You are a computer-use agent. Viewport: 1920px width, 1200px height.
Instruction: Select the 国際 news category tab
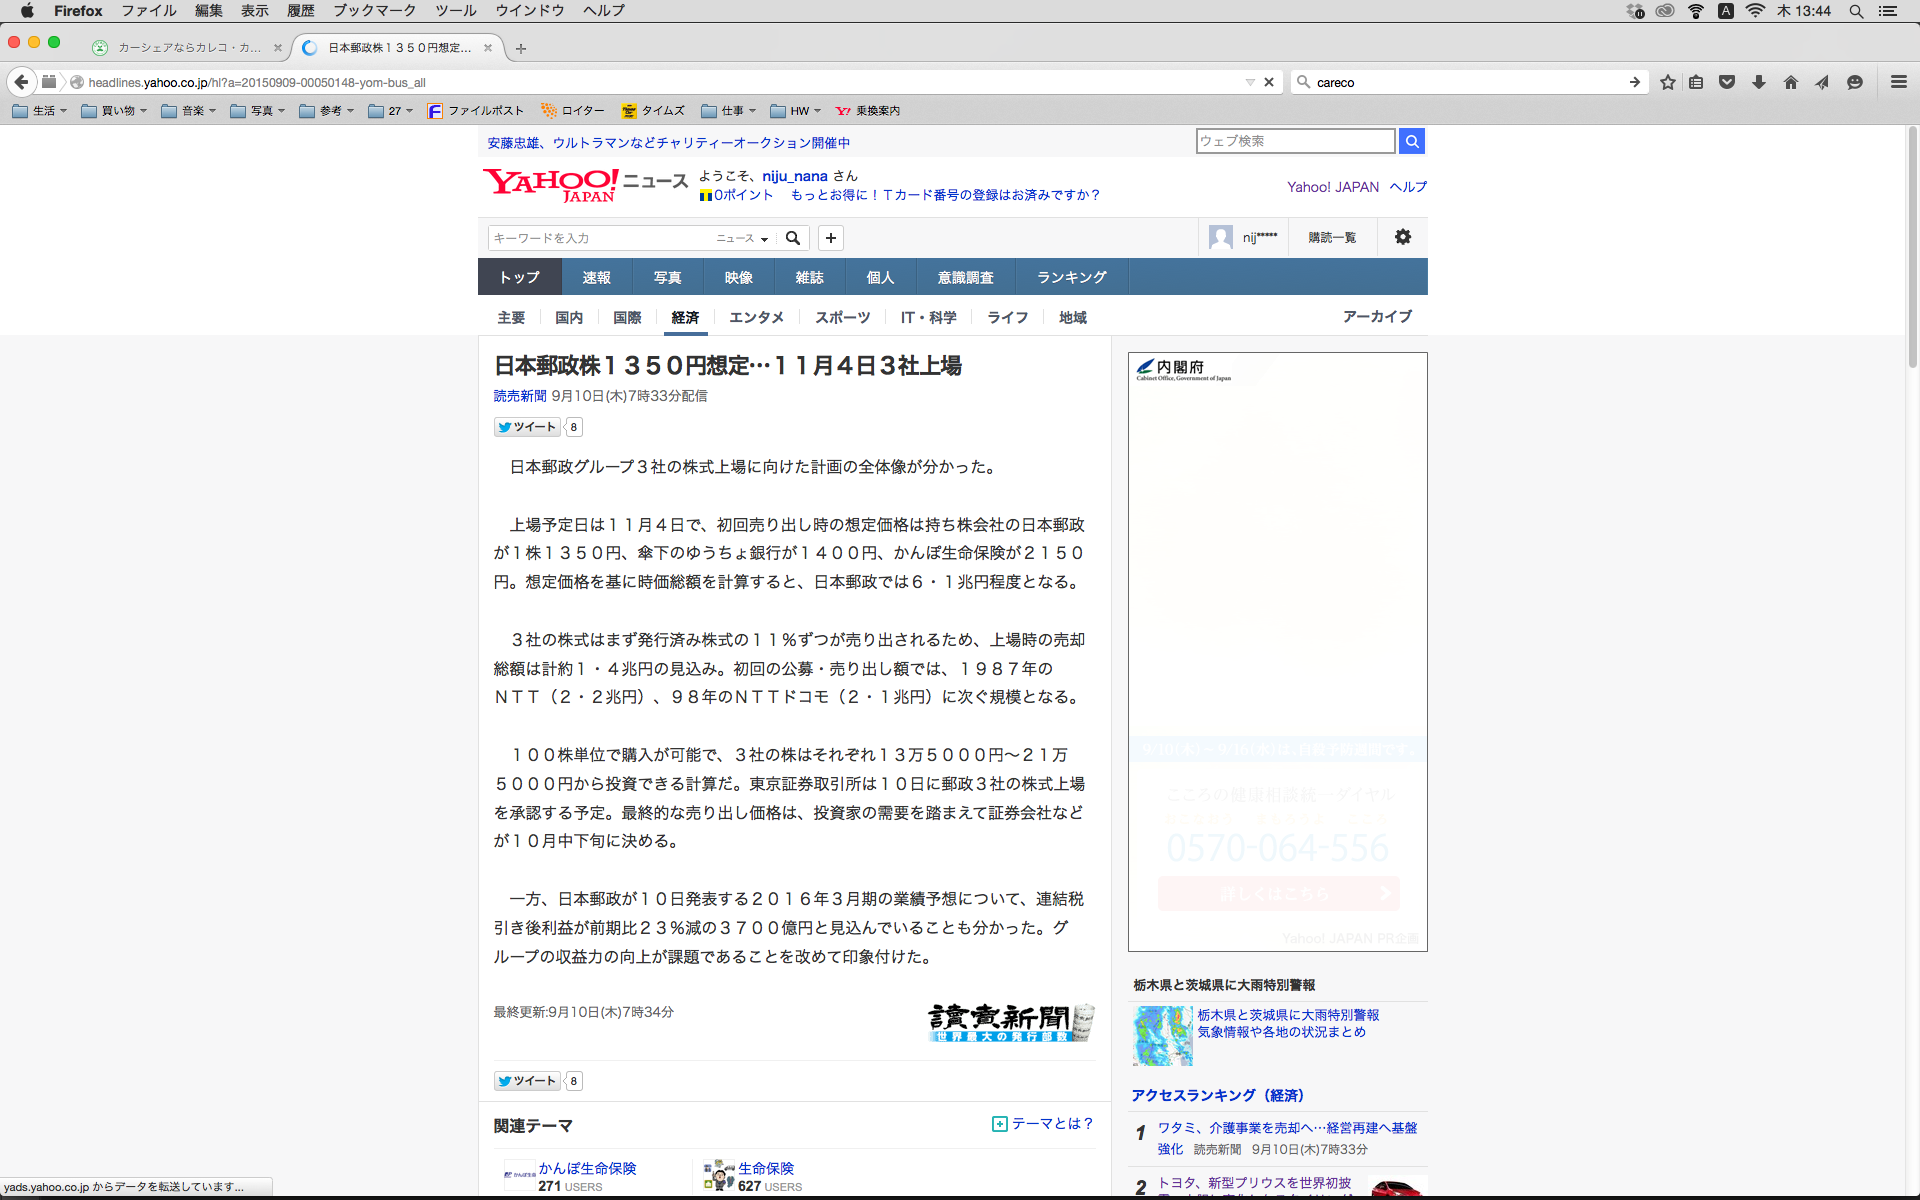pyautogui.click(x=627, y=317)
